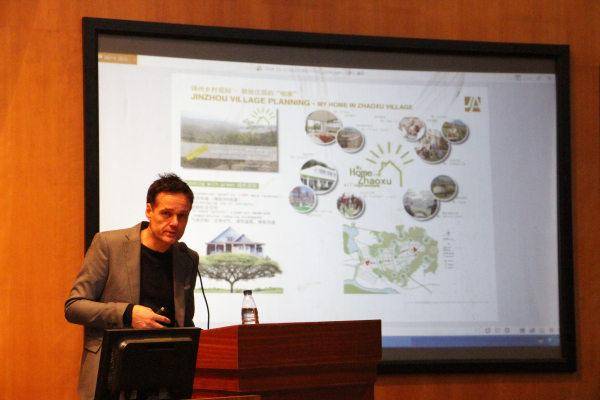
Task: Select the circular photo below Home Zhaoxu logo
Action: [350, 205]
